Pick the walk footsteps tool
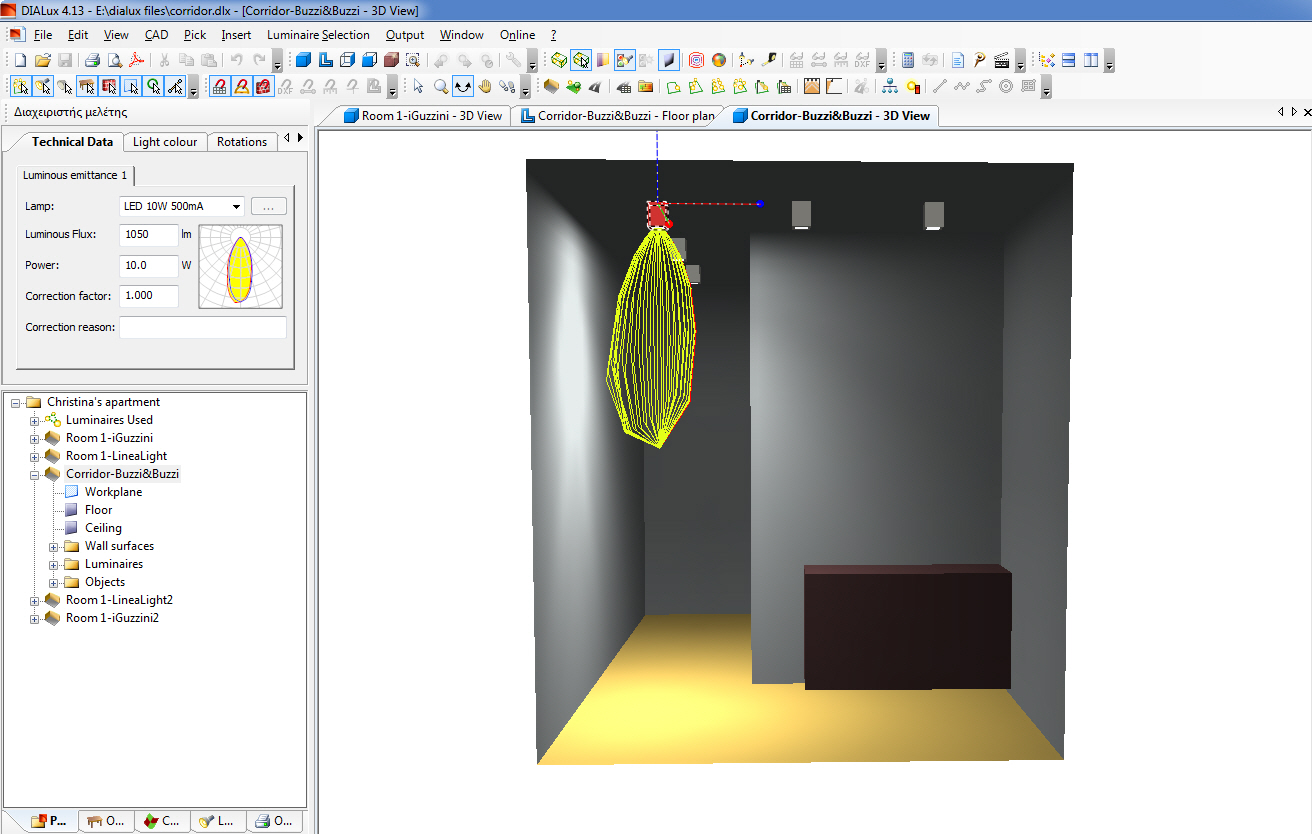This screenshot has height=834, width=1312. (x=507, y=86)
